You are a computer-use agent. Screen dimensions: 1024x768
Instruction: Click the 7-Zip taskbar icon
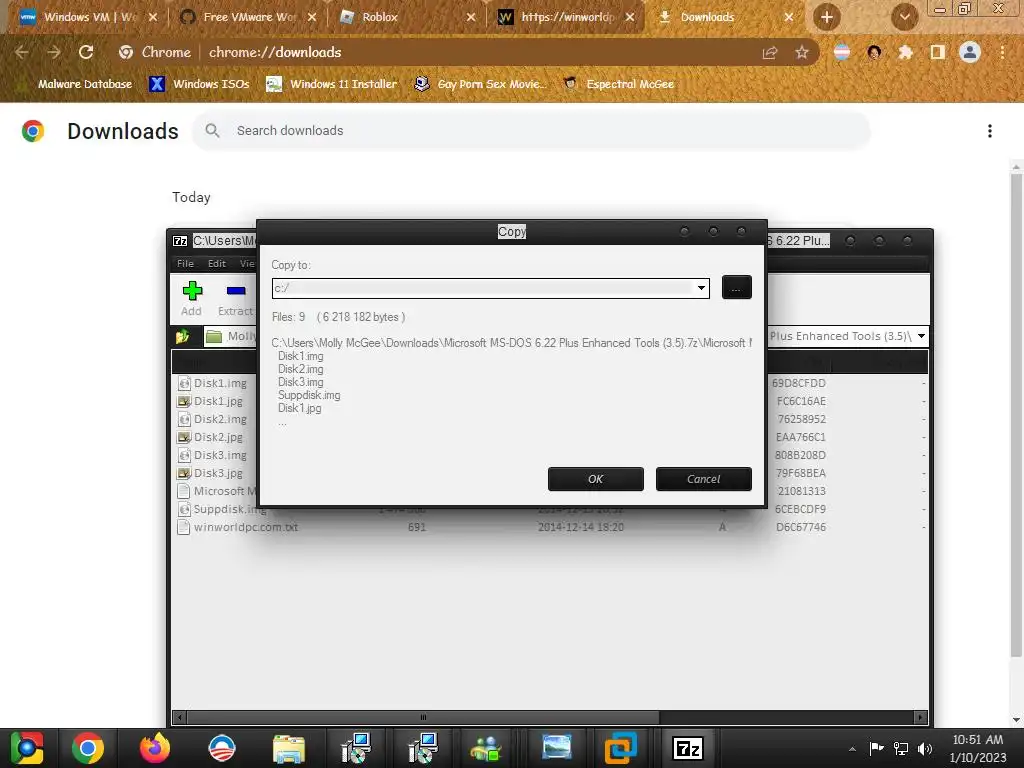[688, 748]
